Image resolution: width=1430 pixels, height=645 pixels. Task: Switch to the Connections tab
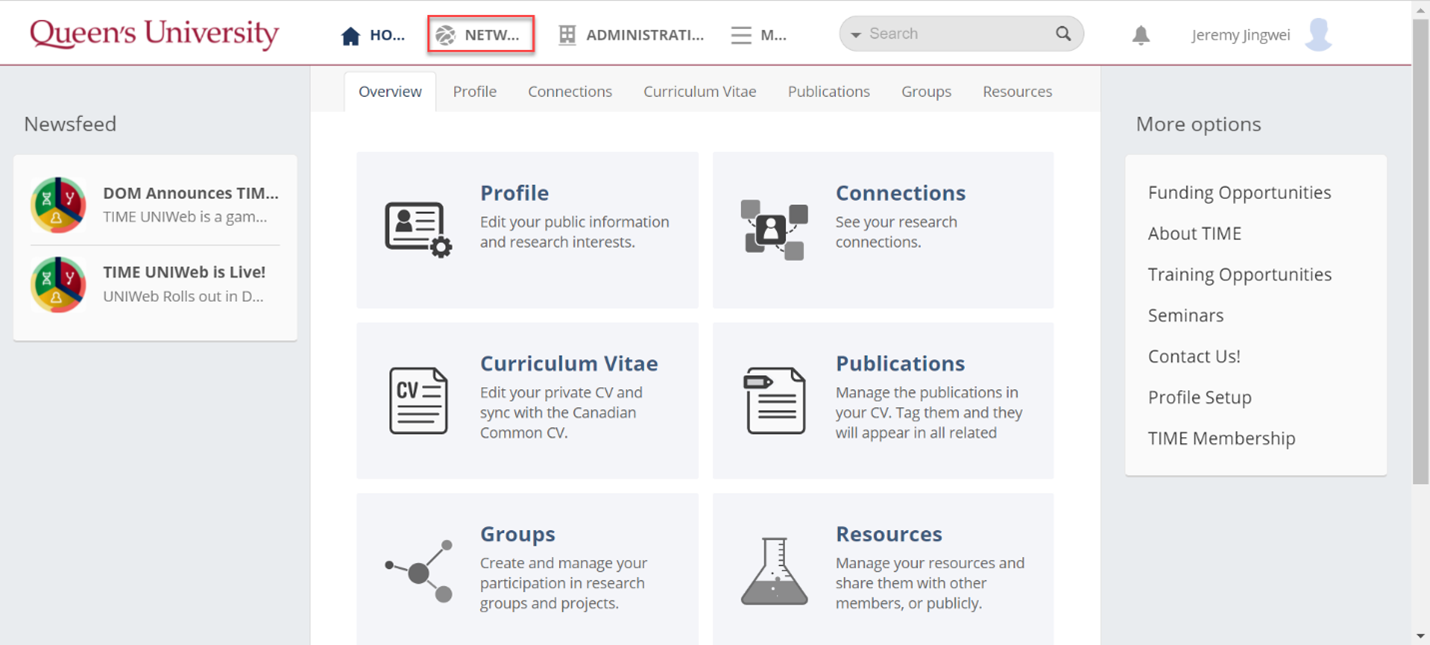click(570, 91)
